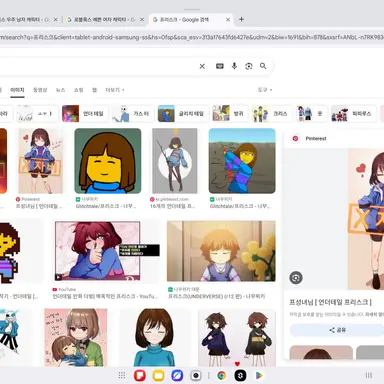Click the 퍼피루스 filter chip
The height and width of the screenshot is (384, 384).
[x=354, y=114]
